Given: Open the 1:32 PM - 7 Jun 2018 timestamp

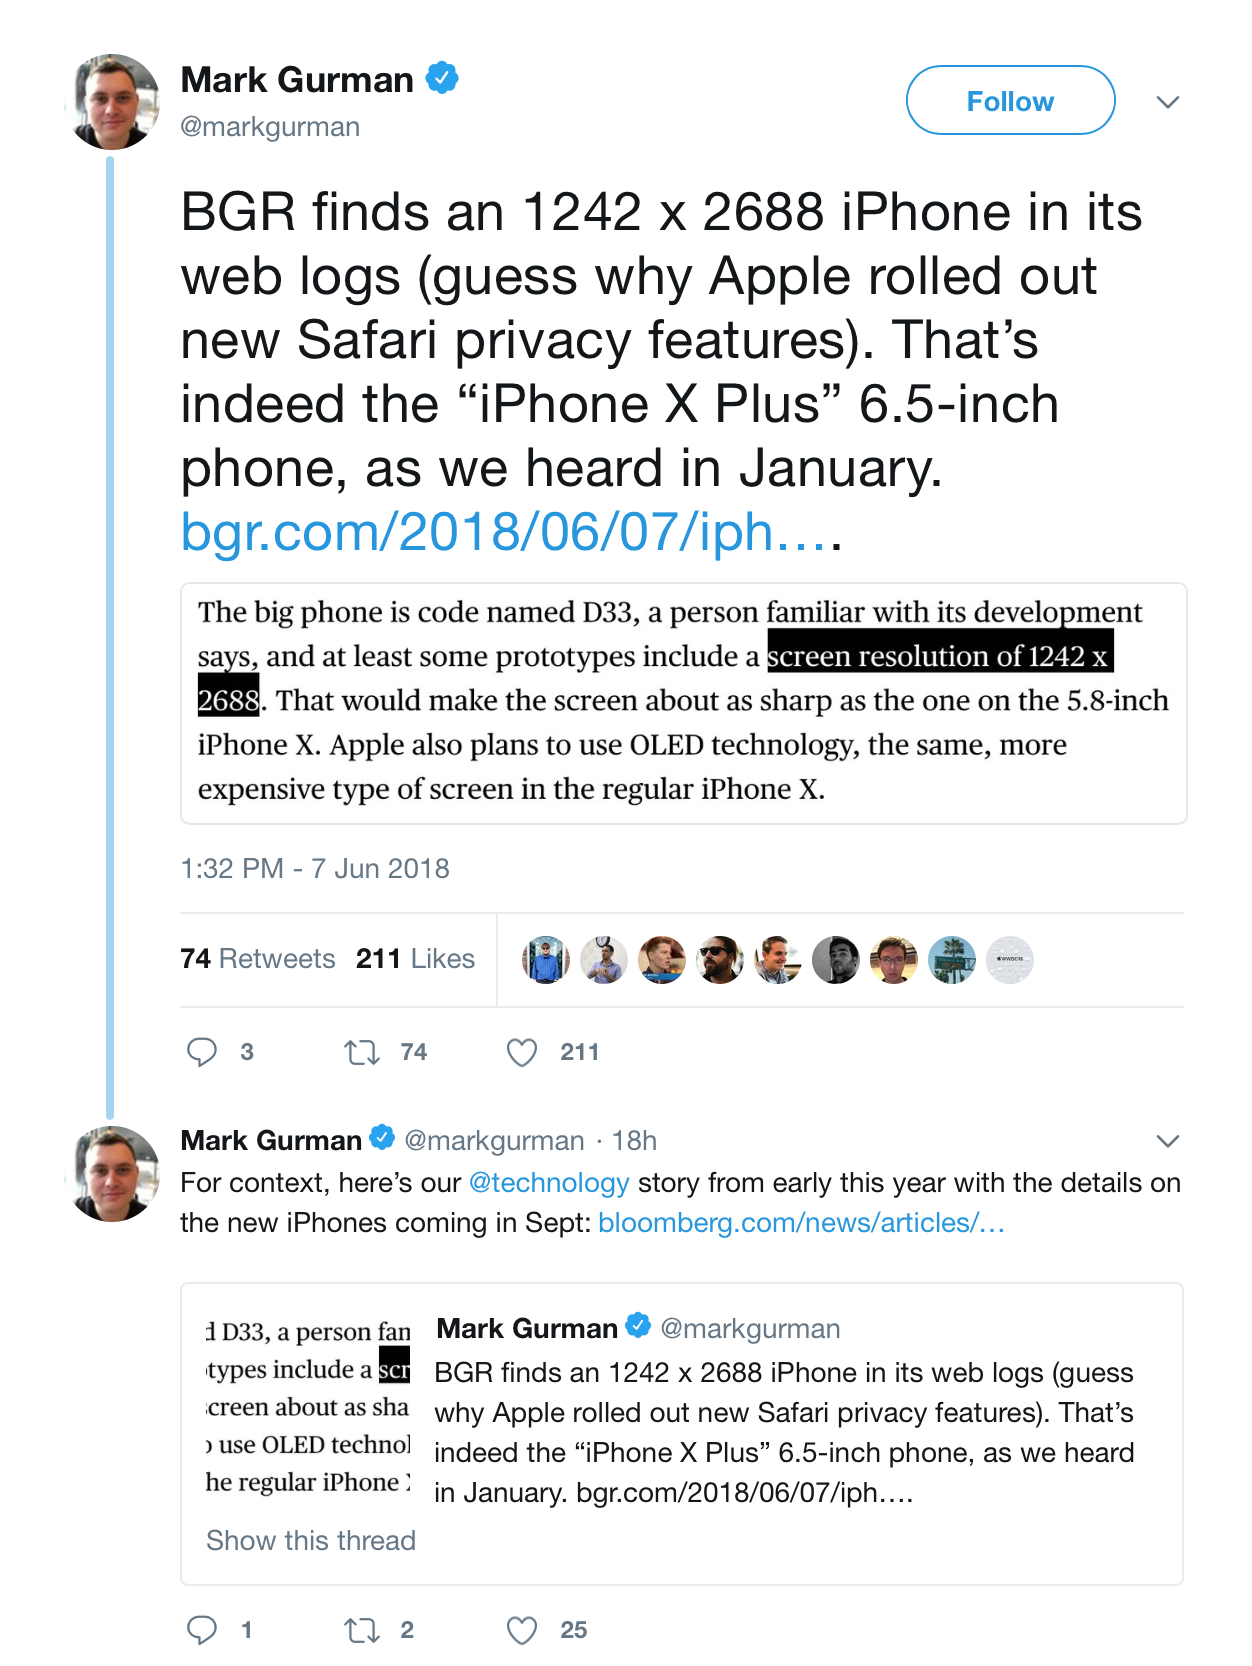Looking at the screenshot, I should pos(315,868).
